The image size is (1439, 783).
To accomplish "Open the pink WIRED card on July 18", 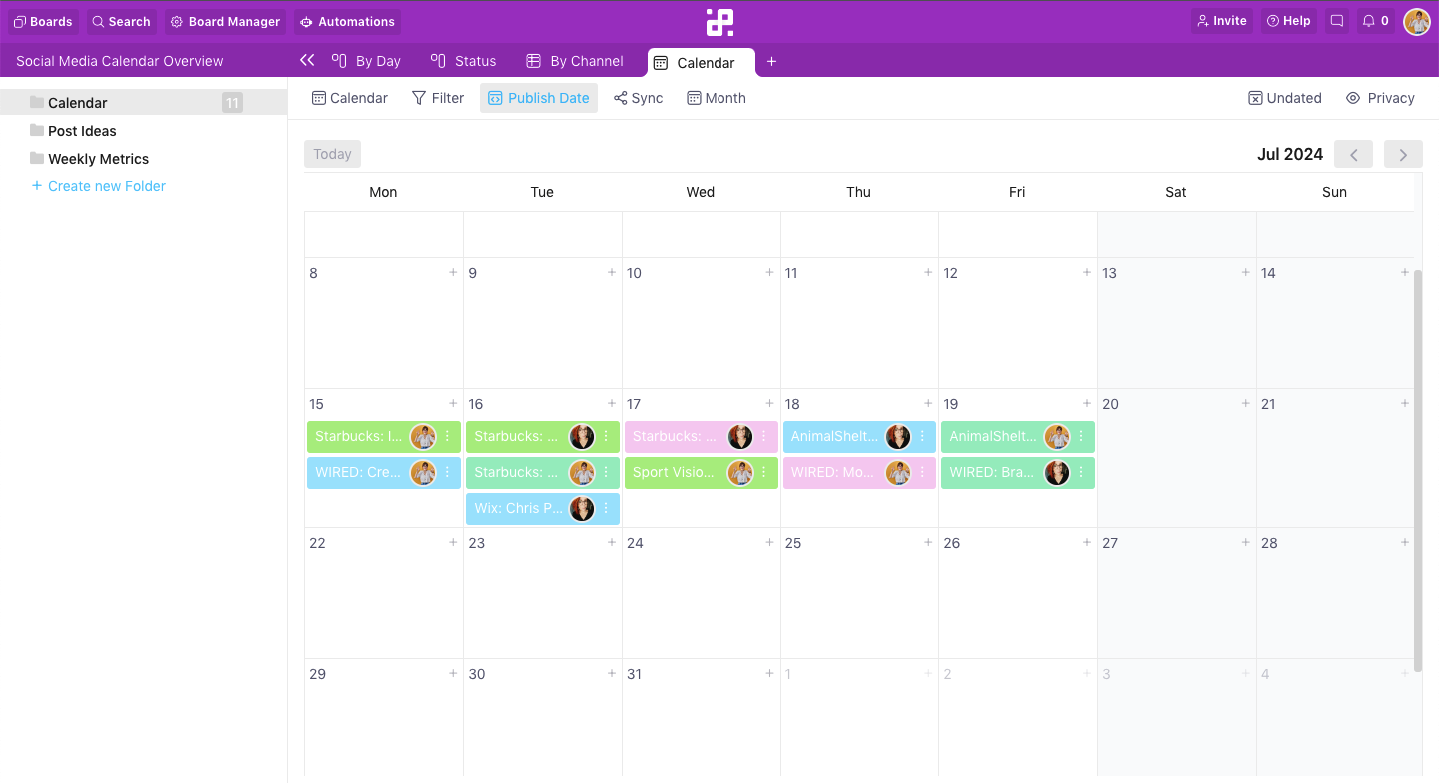I will pyautogui.click(x=832, y=473).
